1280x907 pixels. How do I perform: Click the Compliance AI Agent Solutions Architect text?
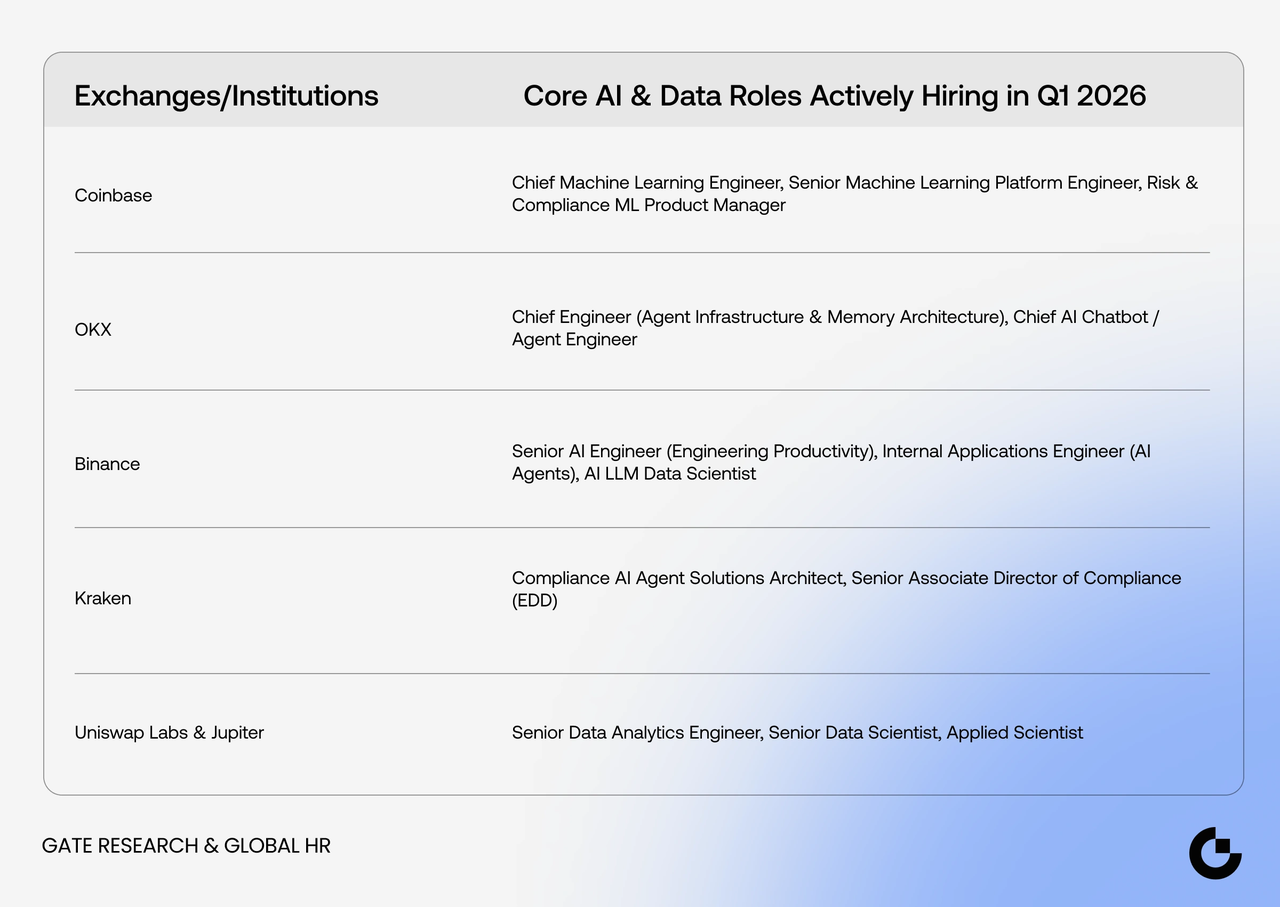[x=677, y=578]
